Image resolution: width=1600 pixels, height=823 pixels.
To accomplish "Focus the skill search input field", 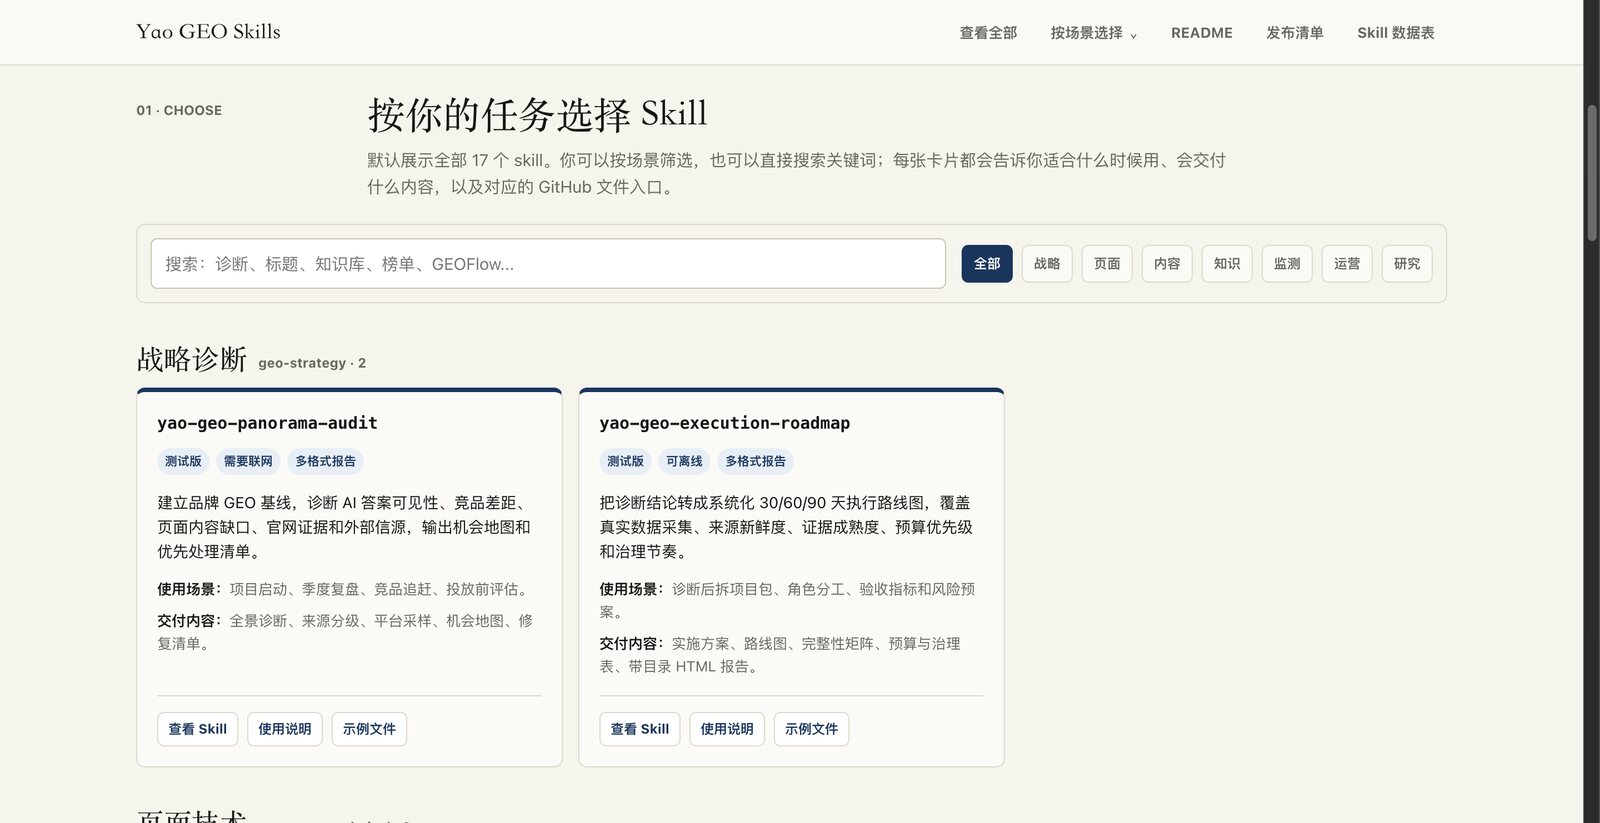I will [x=548, y=264].
